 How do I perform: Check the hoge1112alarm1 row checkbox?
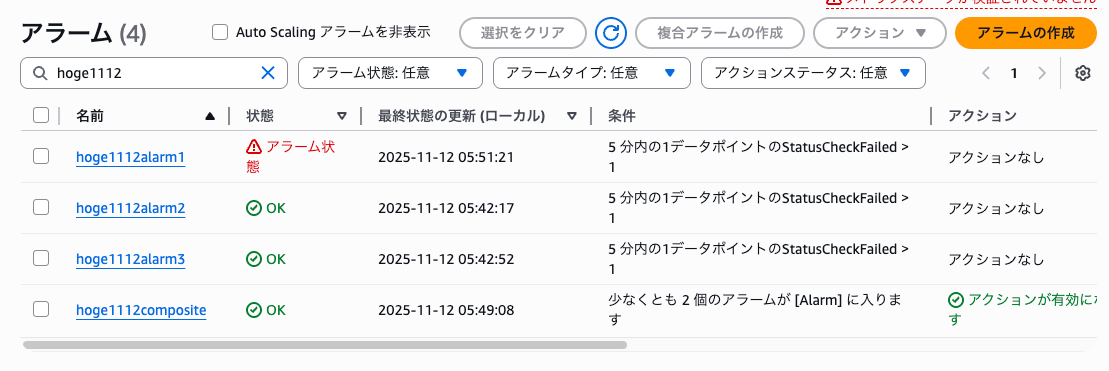pos(41,156)
